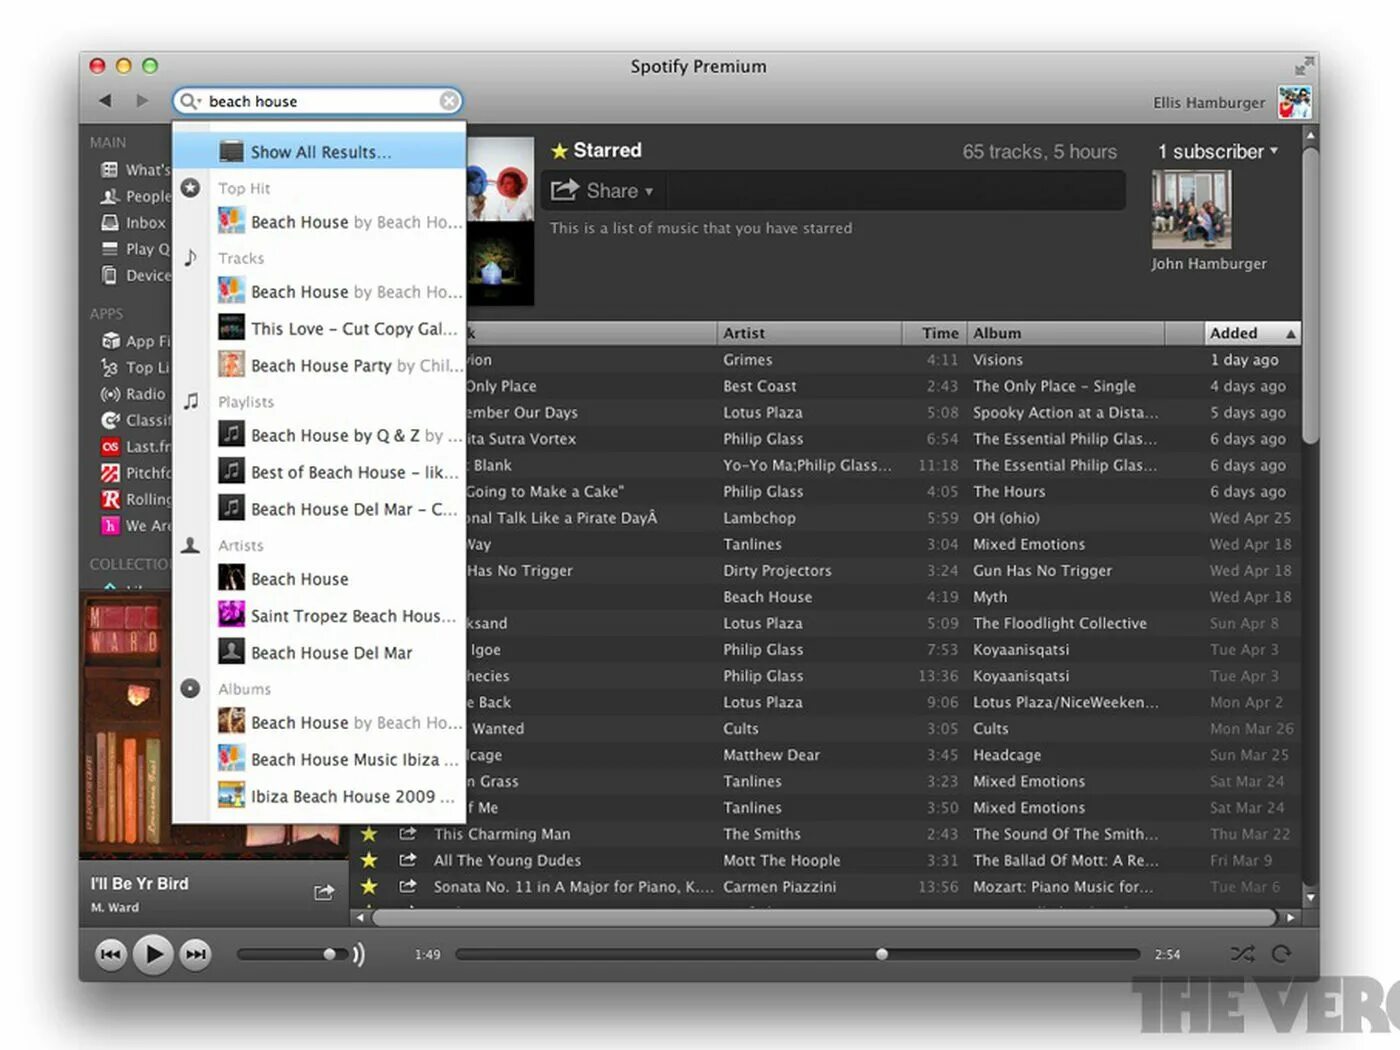Click album Koyaanisqatsi at 7:53 row
1400x1050 pixels.
(1021, 650)
